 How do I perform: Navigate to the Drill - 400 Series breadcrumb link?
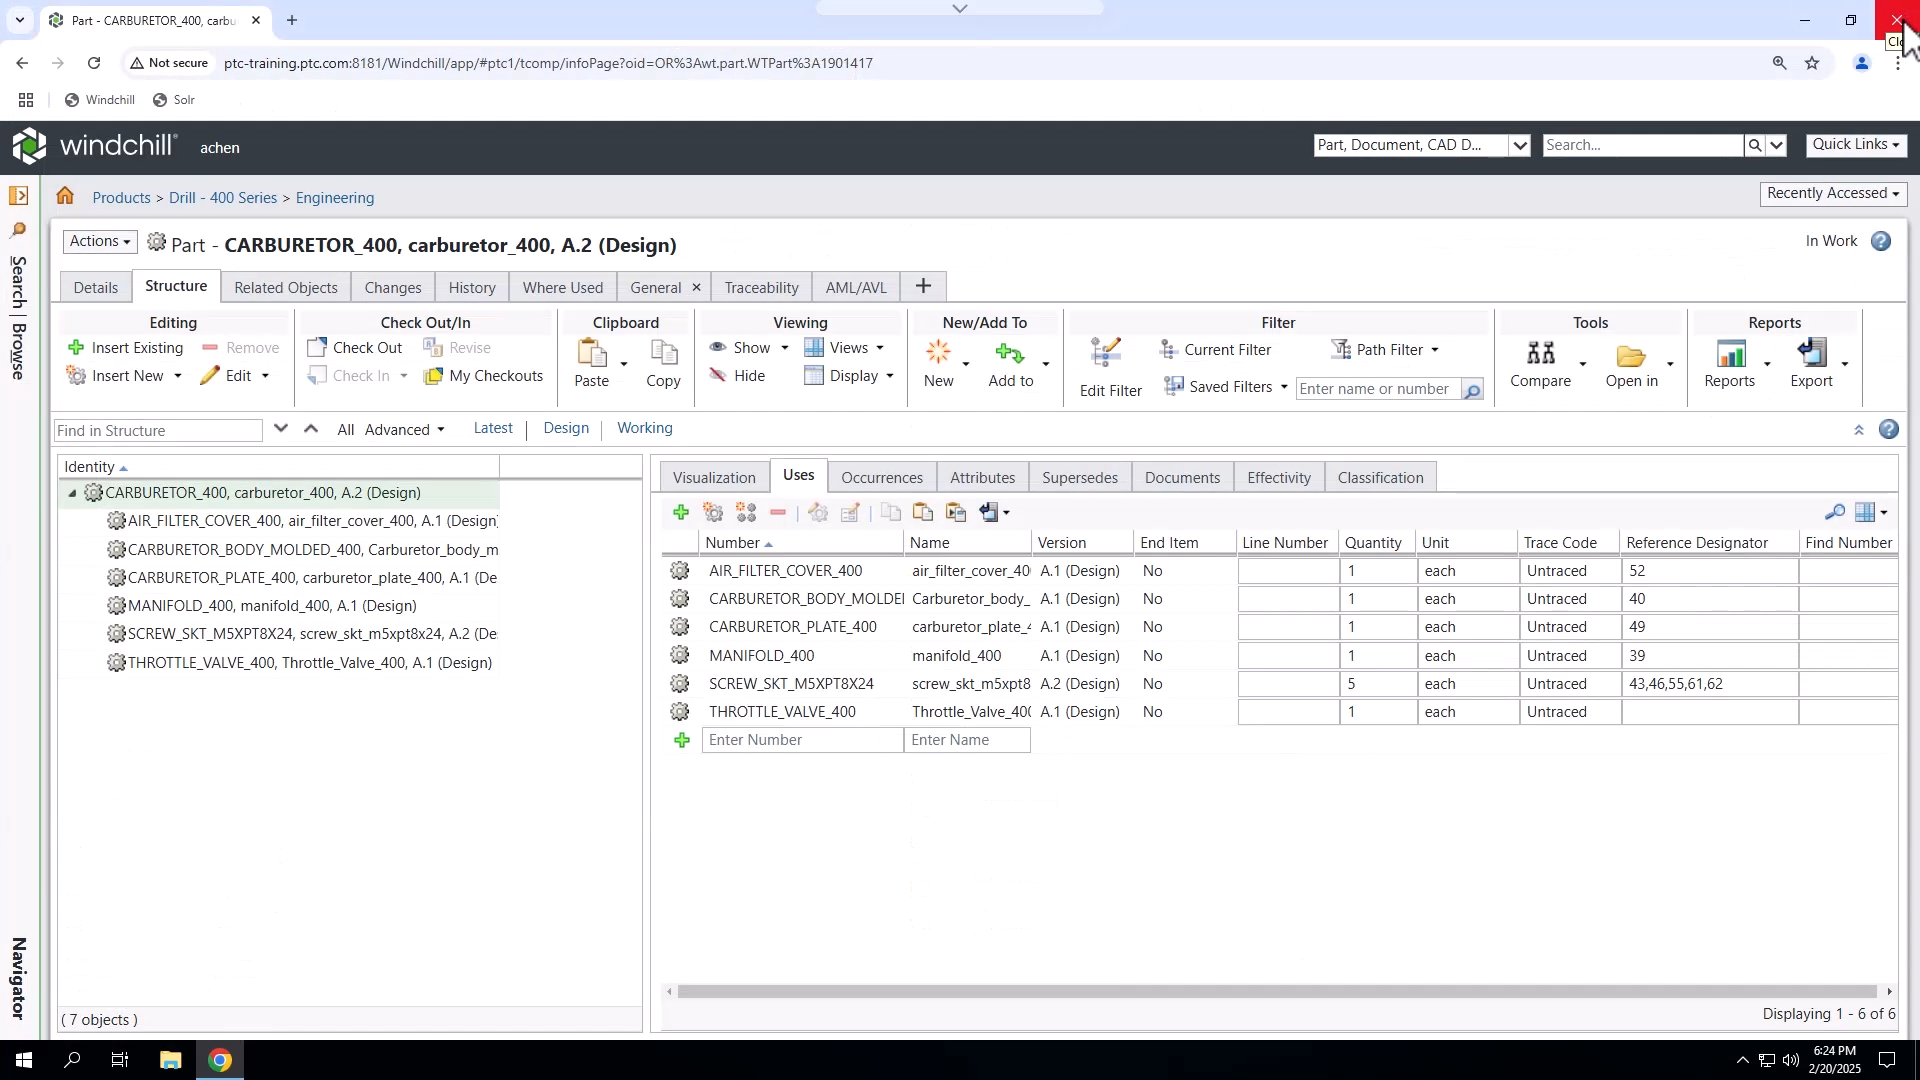223,198
